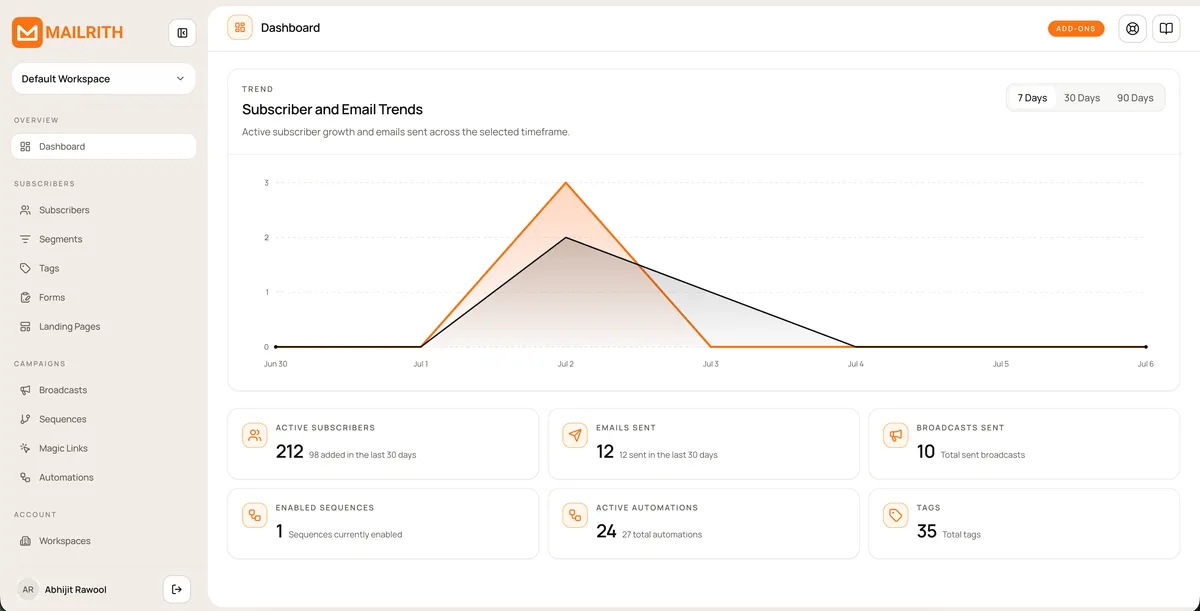This screenshot has width=1200, height=611.
Task: Collapse the sidebar using the panel icon
Action: point(182,33)
